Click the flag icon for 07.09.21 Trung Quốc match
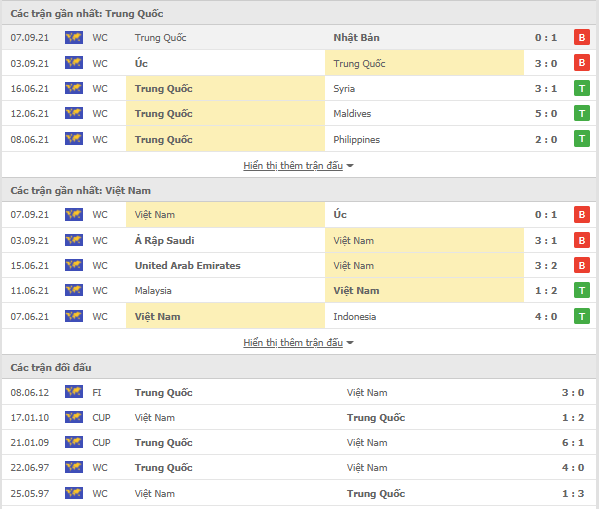599x509 pixels. tap(74, 37)
